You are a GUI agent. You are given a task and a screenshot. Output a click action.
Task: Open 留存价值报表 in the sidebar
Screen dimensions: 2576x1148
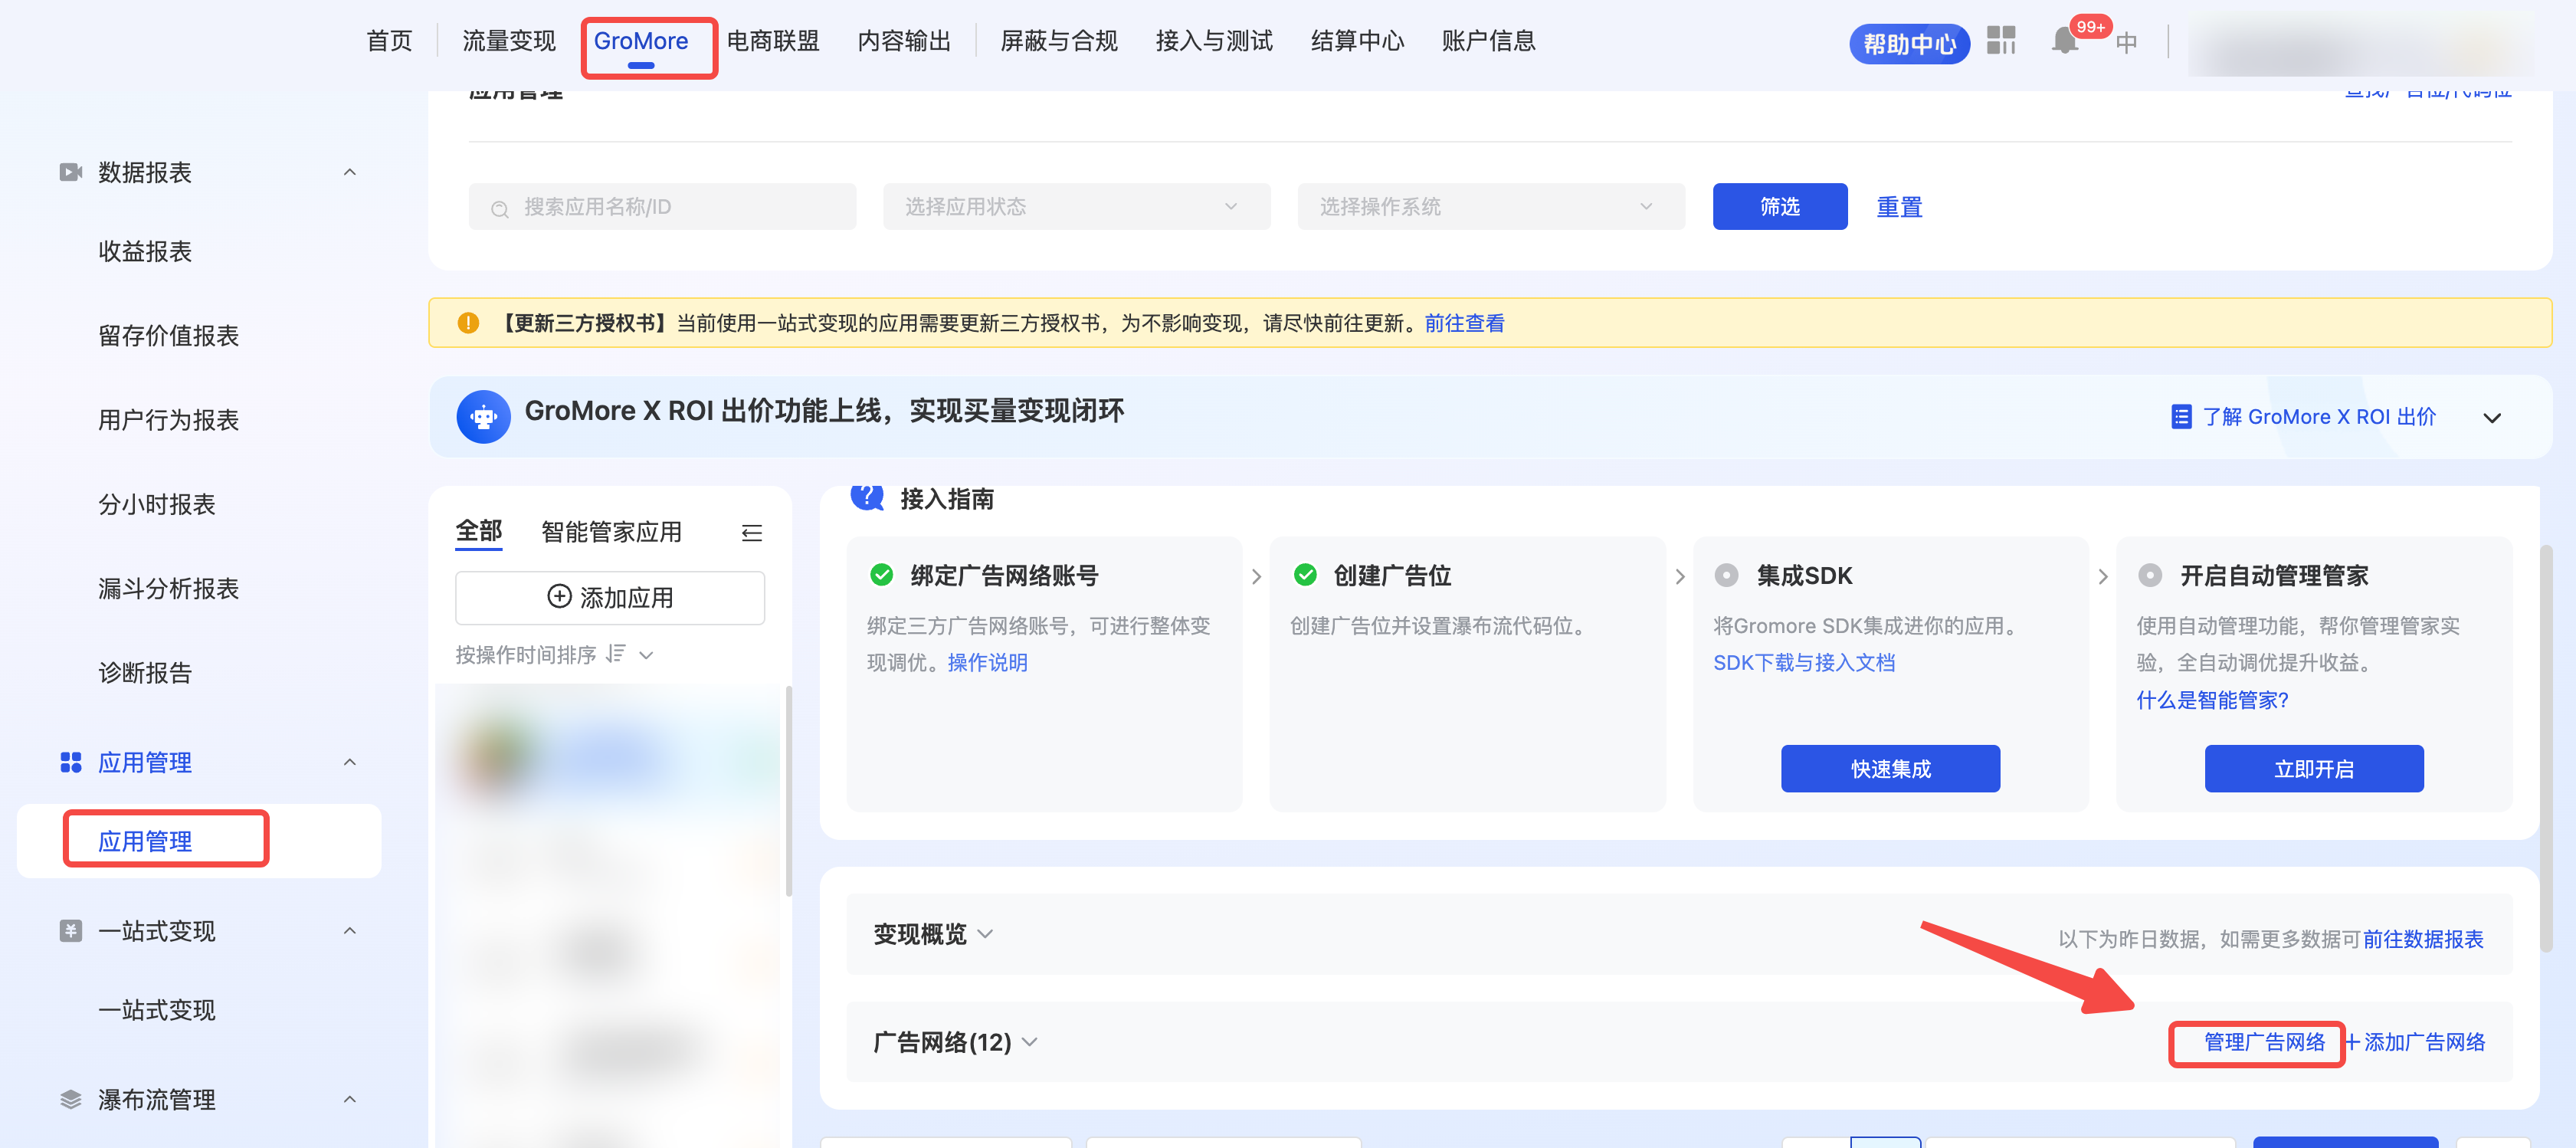[x=168, y=335]
